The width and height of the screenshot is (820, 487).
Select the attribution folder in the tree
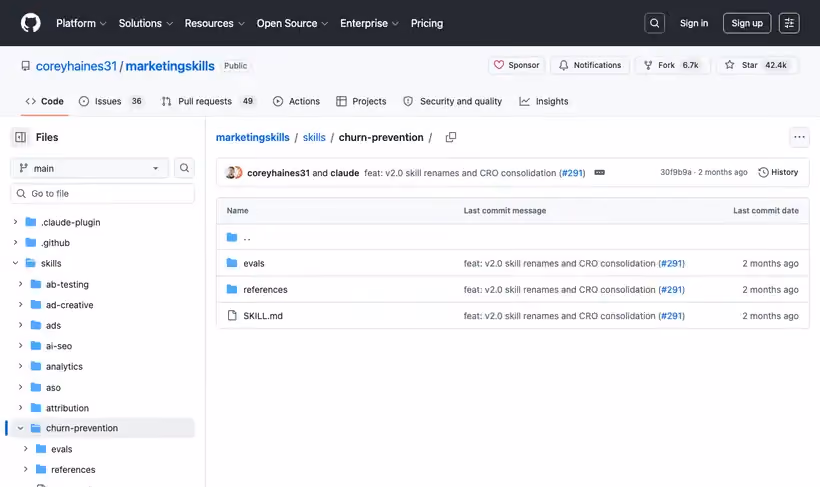pyautogui.click(x=67, y=407)
